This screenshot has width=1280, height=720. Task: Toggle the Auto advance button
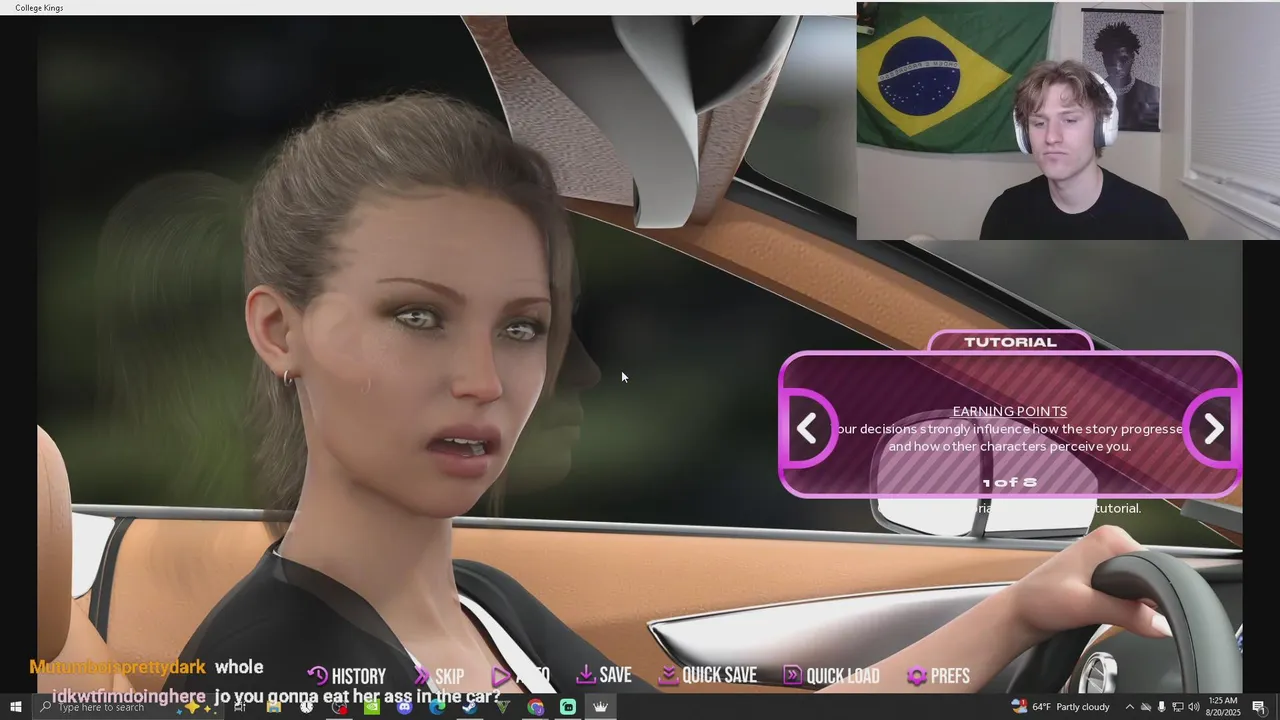520,676
